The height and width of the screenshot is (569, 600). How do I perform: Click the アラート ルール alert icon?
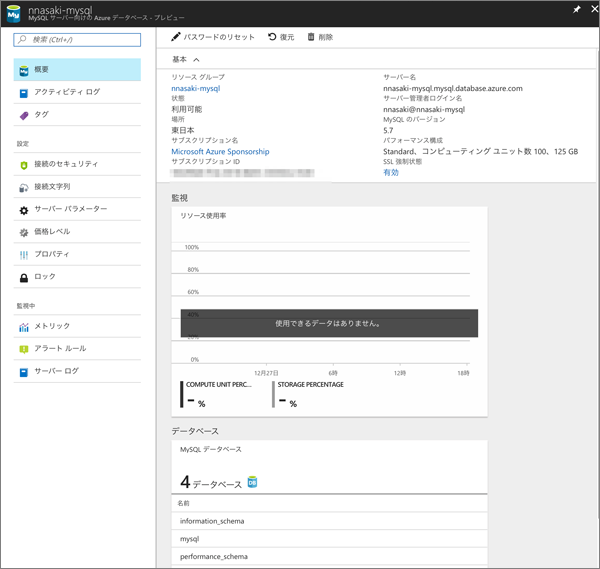[x=24, y=349]
